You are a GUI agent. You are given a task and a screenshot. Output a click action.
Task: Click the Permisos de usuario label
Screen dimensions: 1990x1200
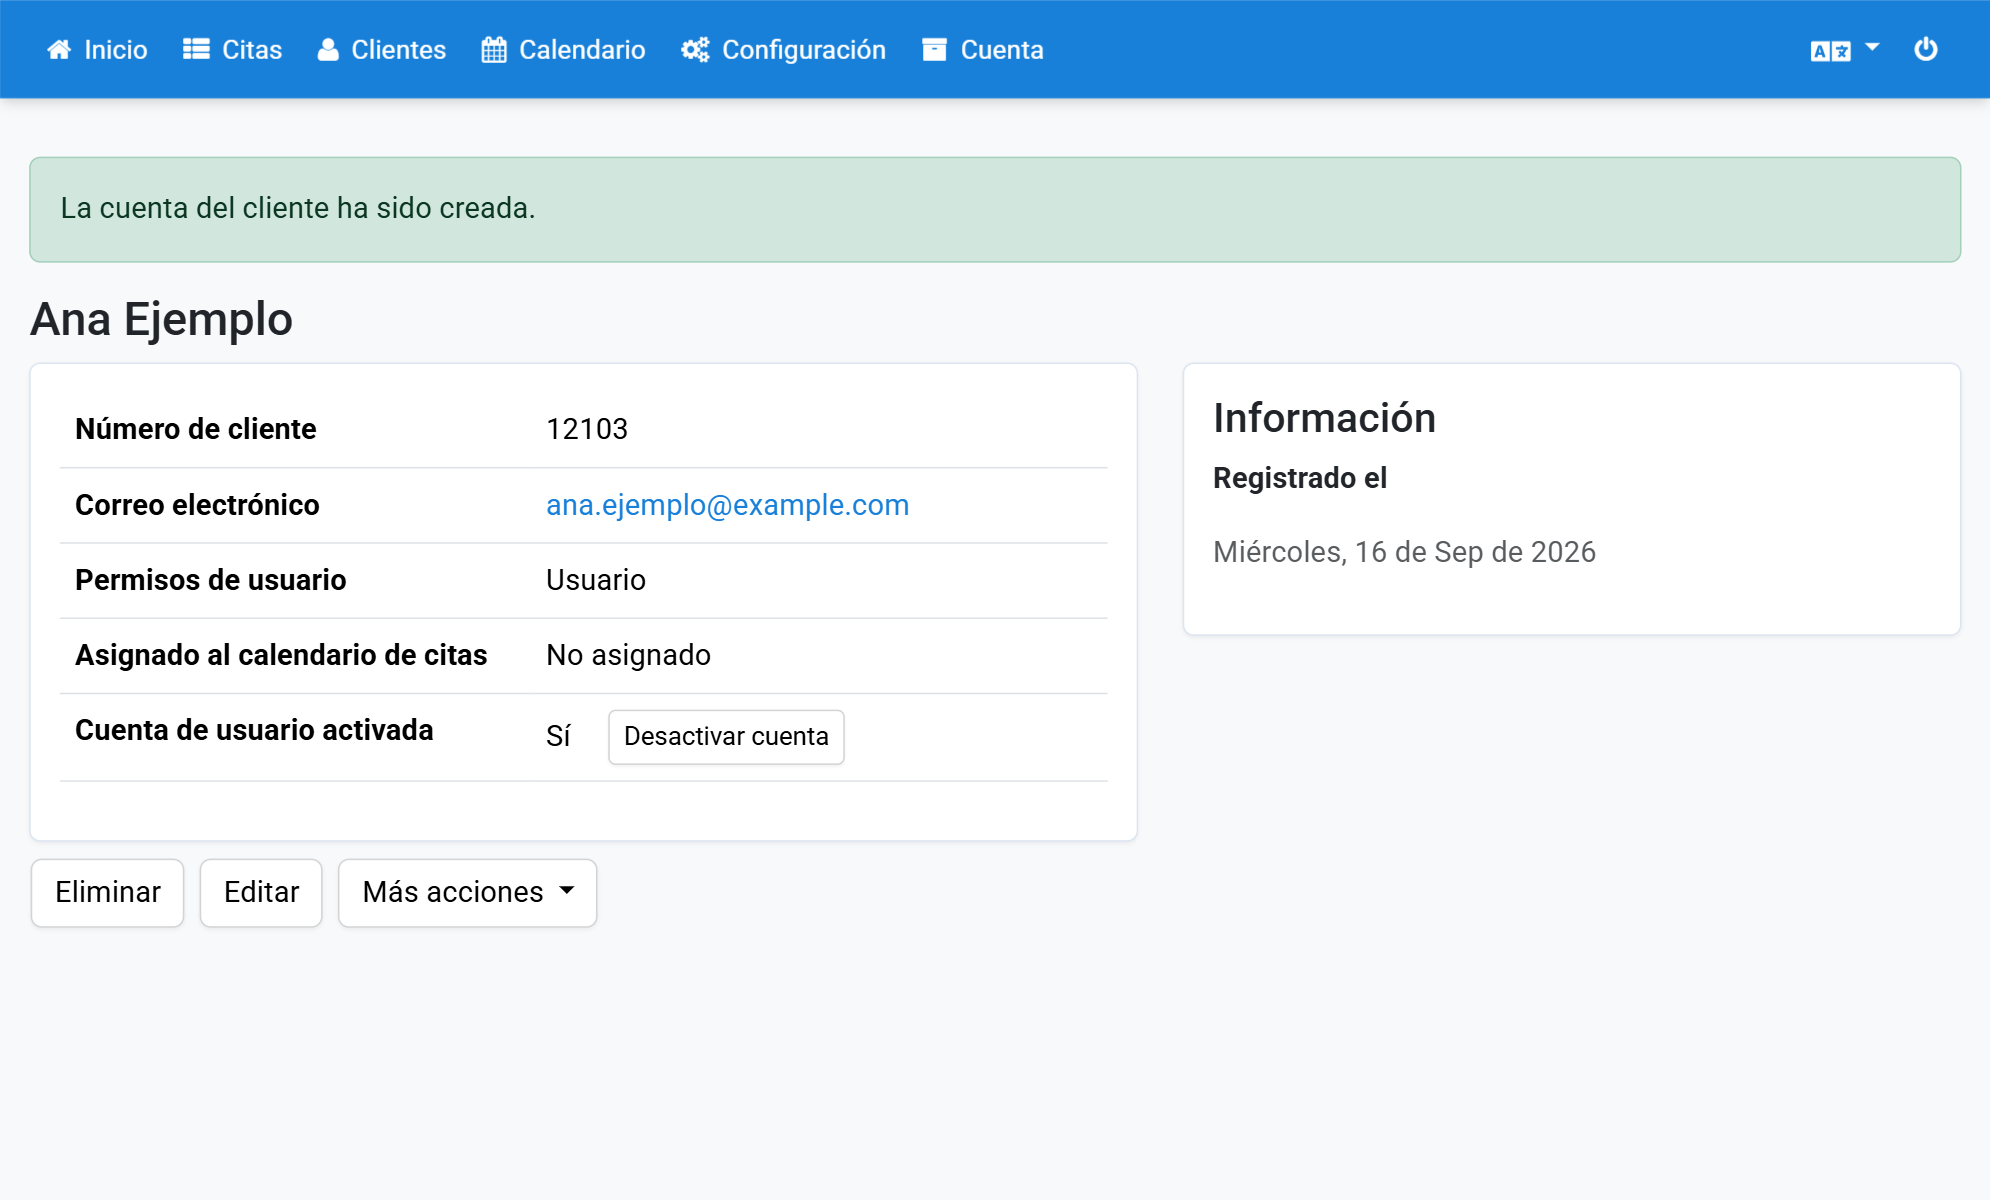point(211,580)
